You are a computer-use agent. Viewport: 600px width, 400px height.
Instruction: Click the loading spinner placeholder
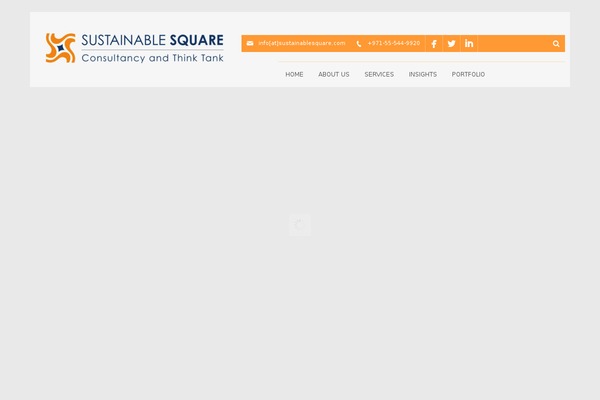click(300, 225)
